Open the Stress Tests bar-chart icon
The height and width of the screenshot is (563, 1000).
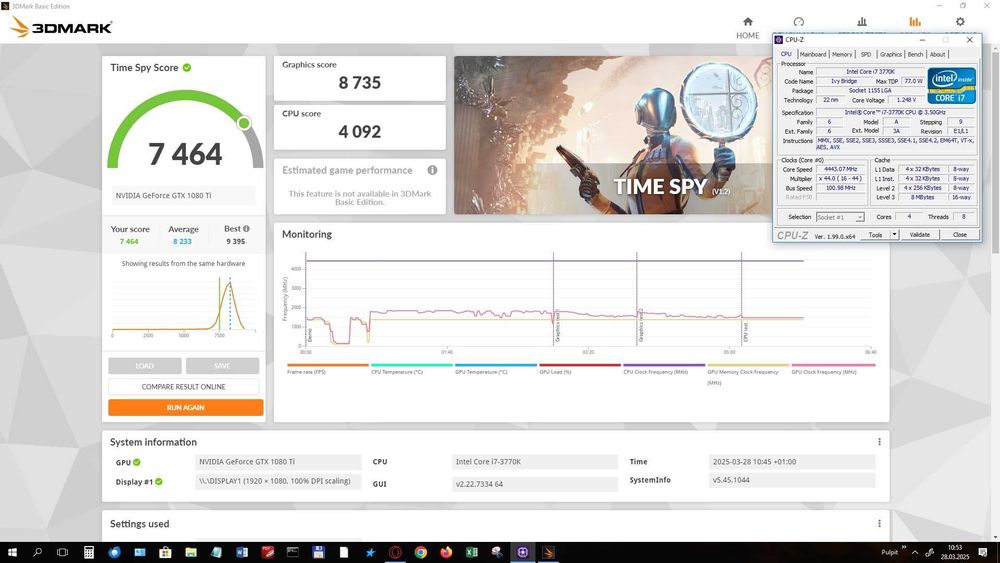[862, 22]
